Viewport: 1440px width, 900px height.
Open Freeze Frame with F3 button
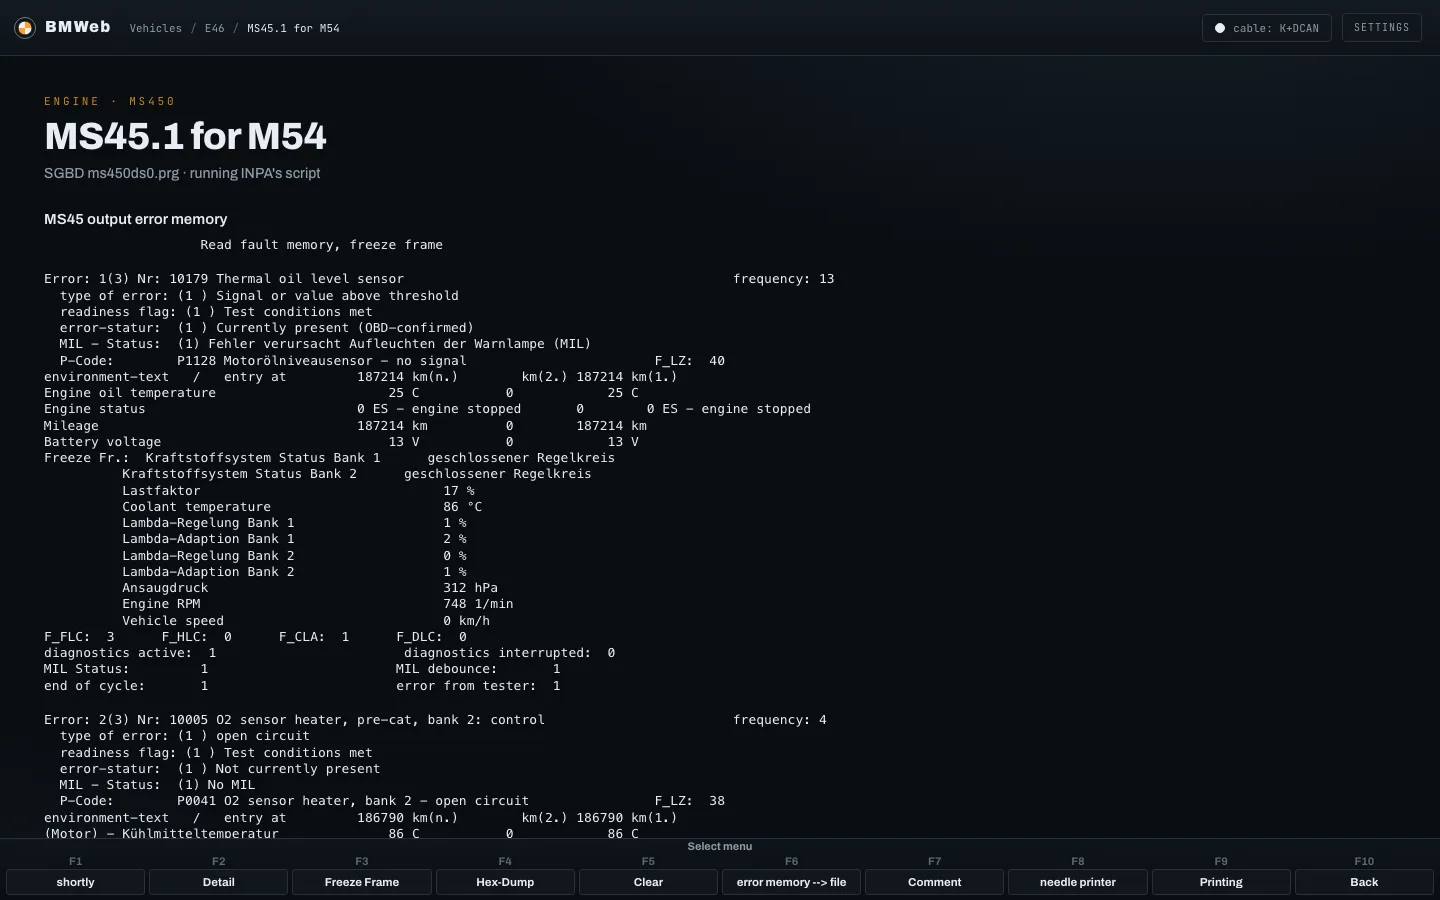pos(362,882)
